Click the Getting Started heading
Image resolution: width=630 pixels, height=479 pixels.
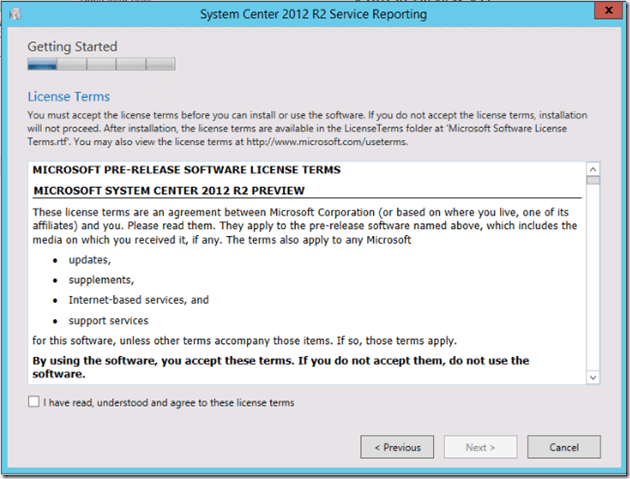tap(72, 46)
